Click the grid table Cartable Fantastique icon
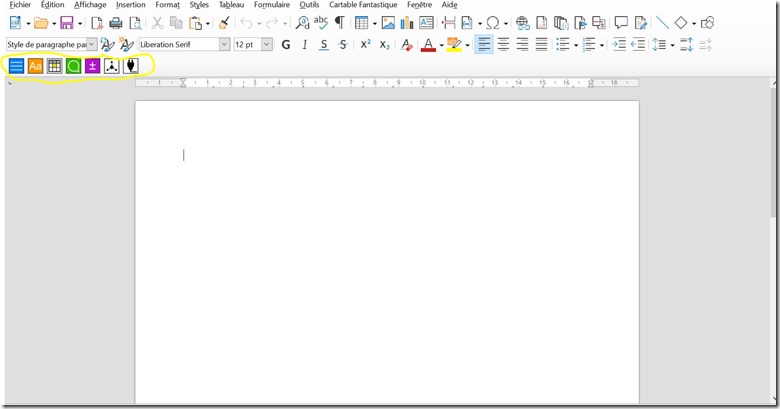 click(x=54, y=66)
